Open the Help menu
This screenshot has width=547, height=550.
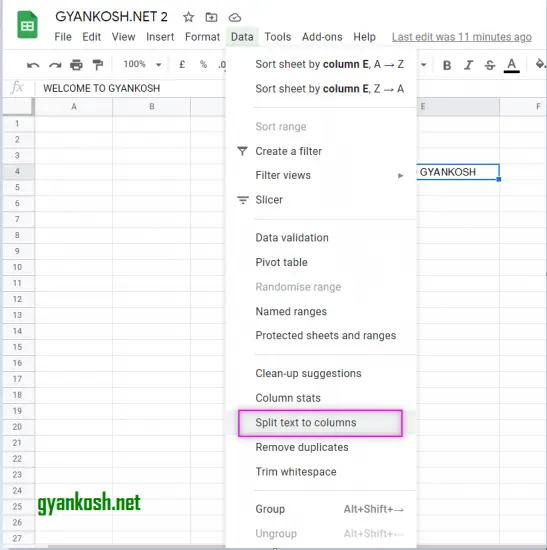point(364,37)
